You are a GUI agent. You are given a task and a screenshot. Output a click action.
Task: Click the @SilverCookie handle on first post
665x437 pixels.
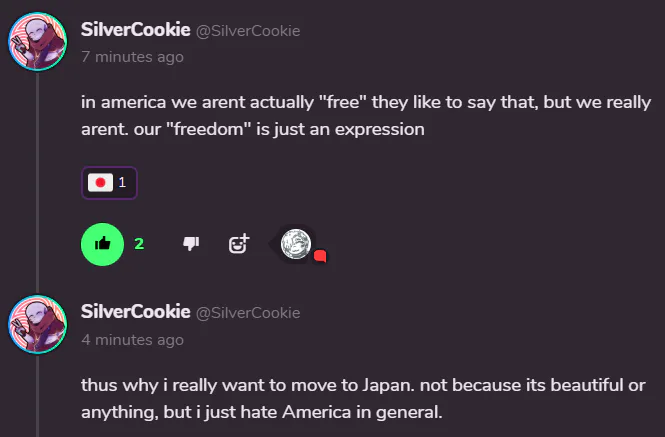(247, 31)
